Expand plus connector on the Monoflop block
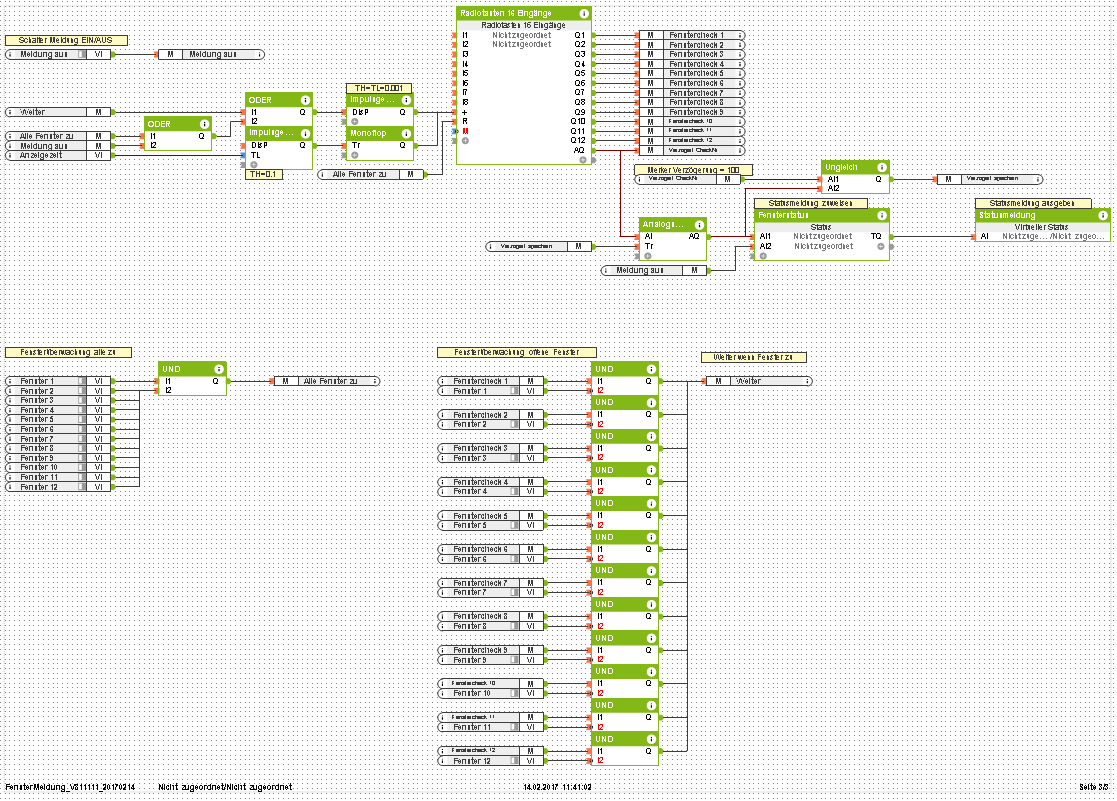Viewport: 1117px width, 801px height. tap(354, 155)
